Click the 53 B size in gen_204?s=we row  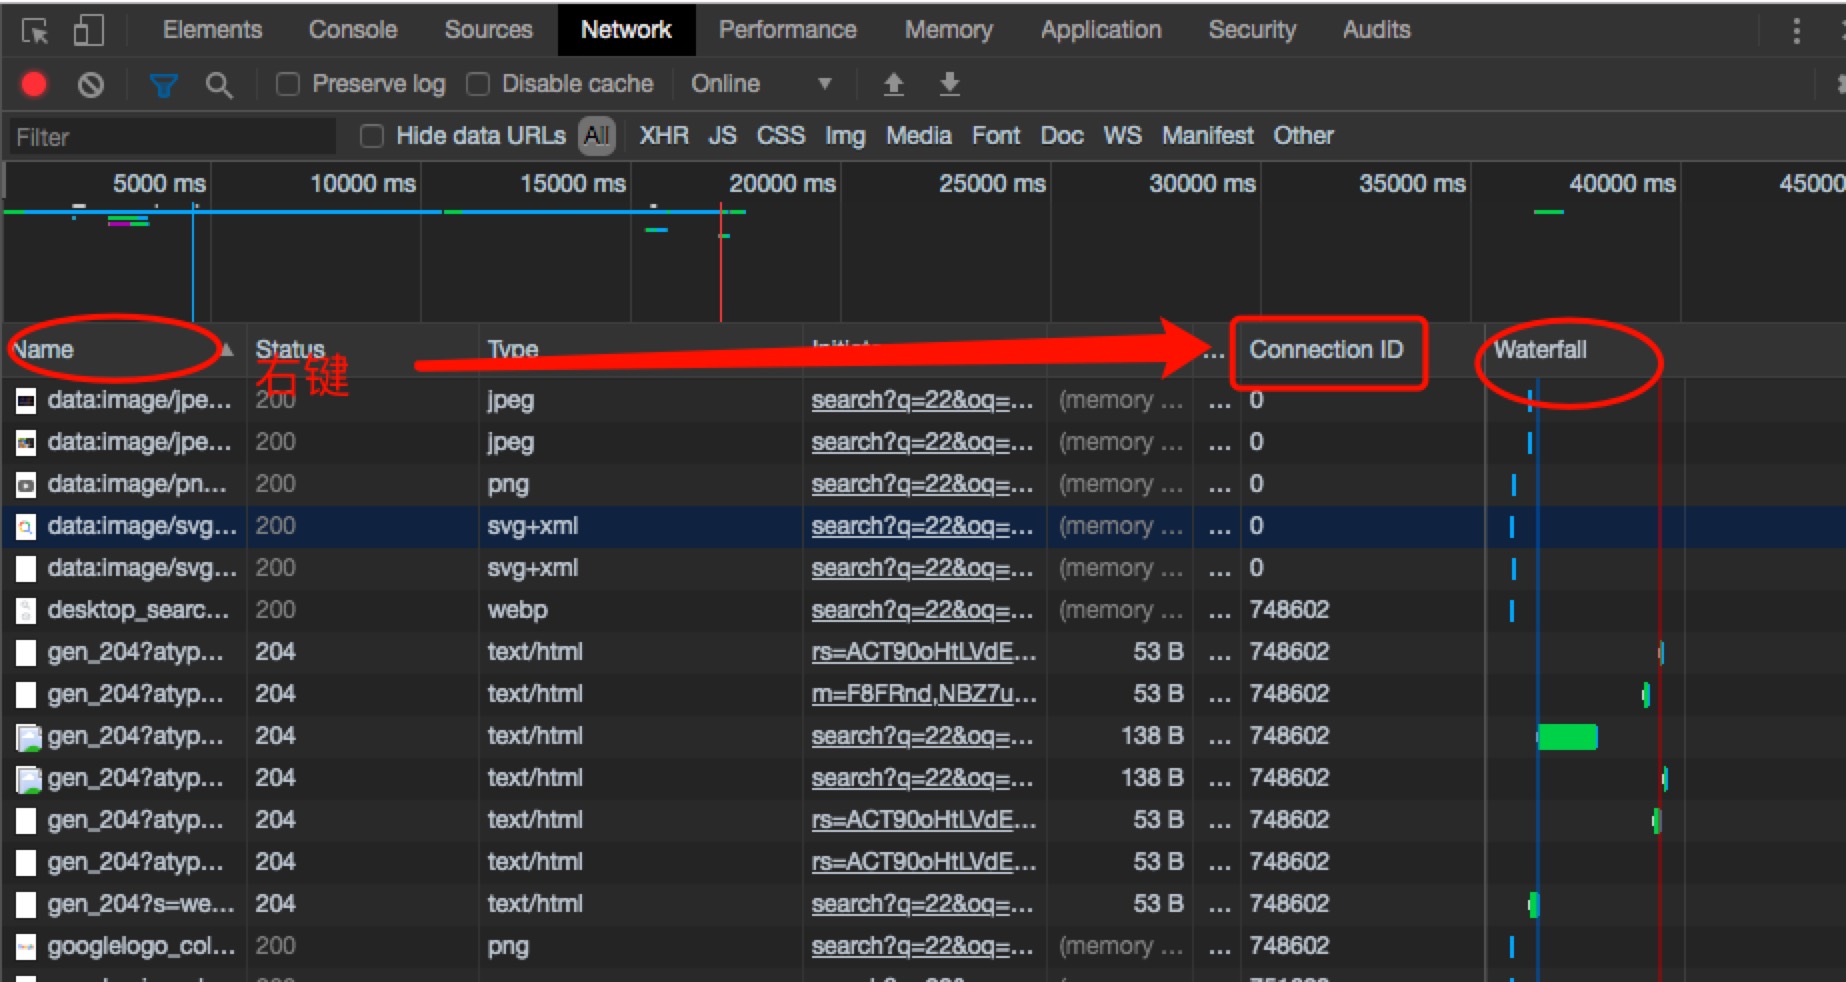(1158, 904)
